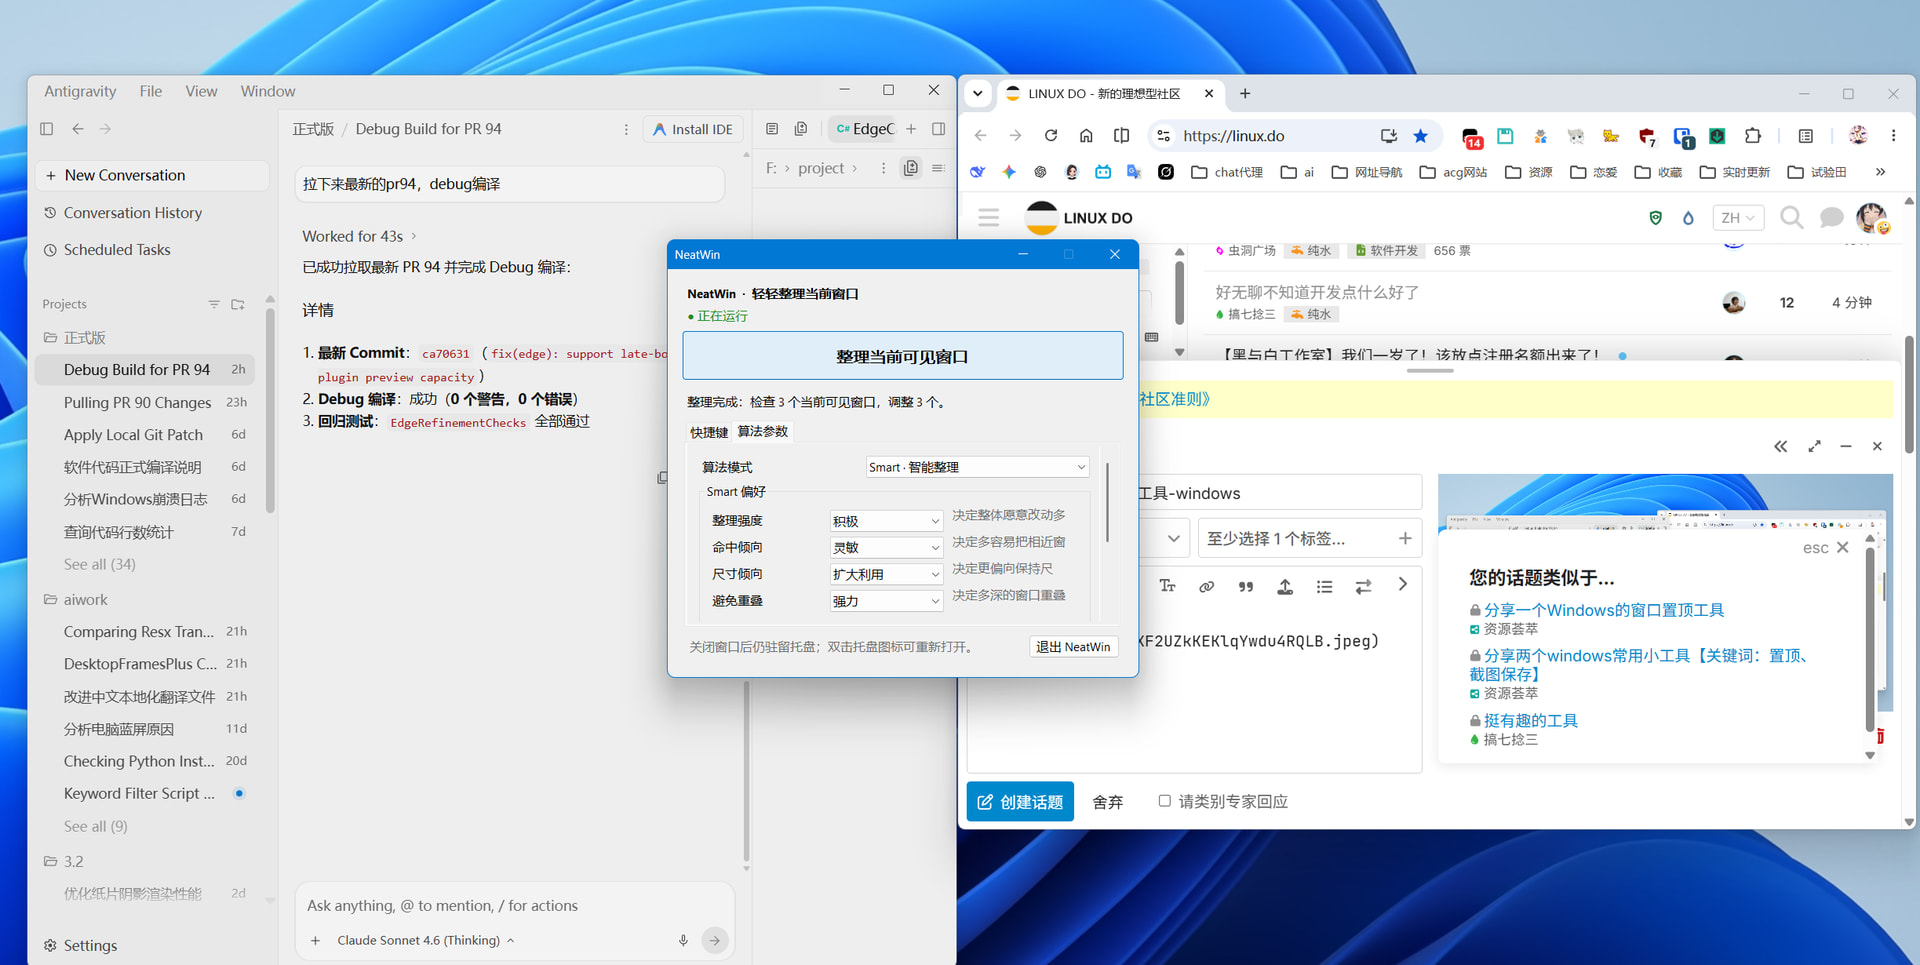Image resolution: width=1920 pixels, height=965 pixels.
Task: Open Pulling PR 90 Changes conversation
Action: pos(143,402)
